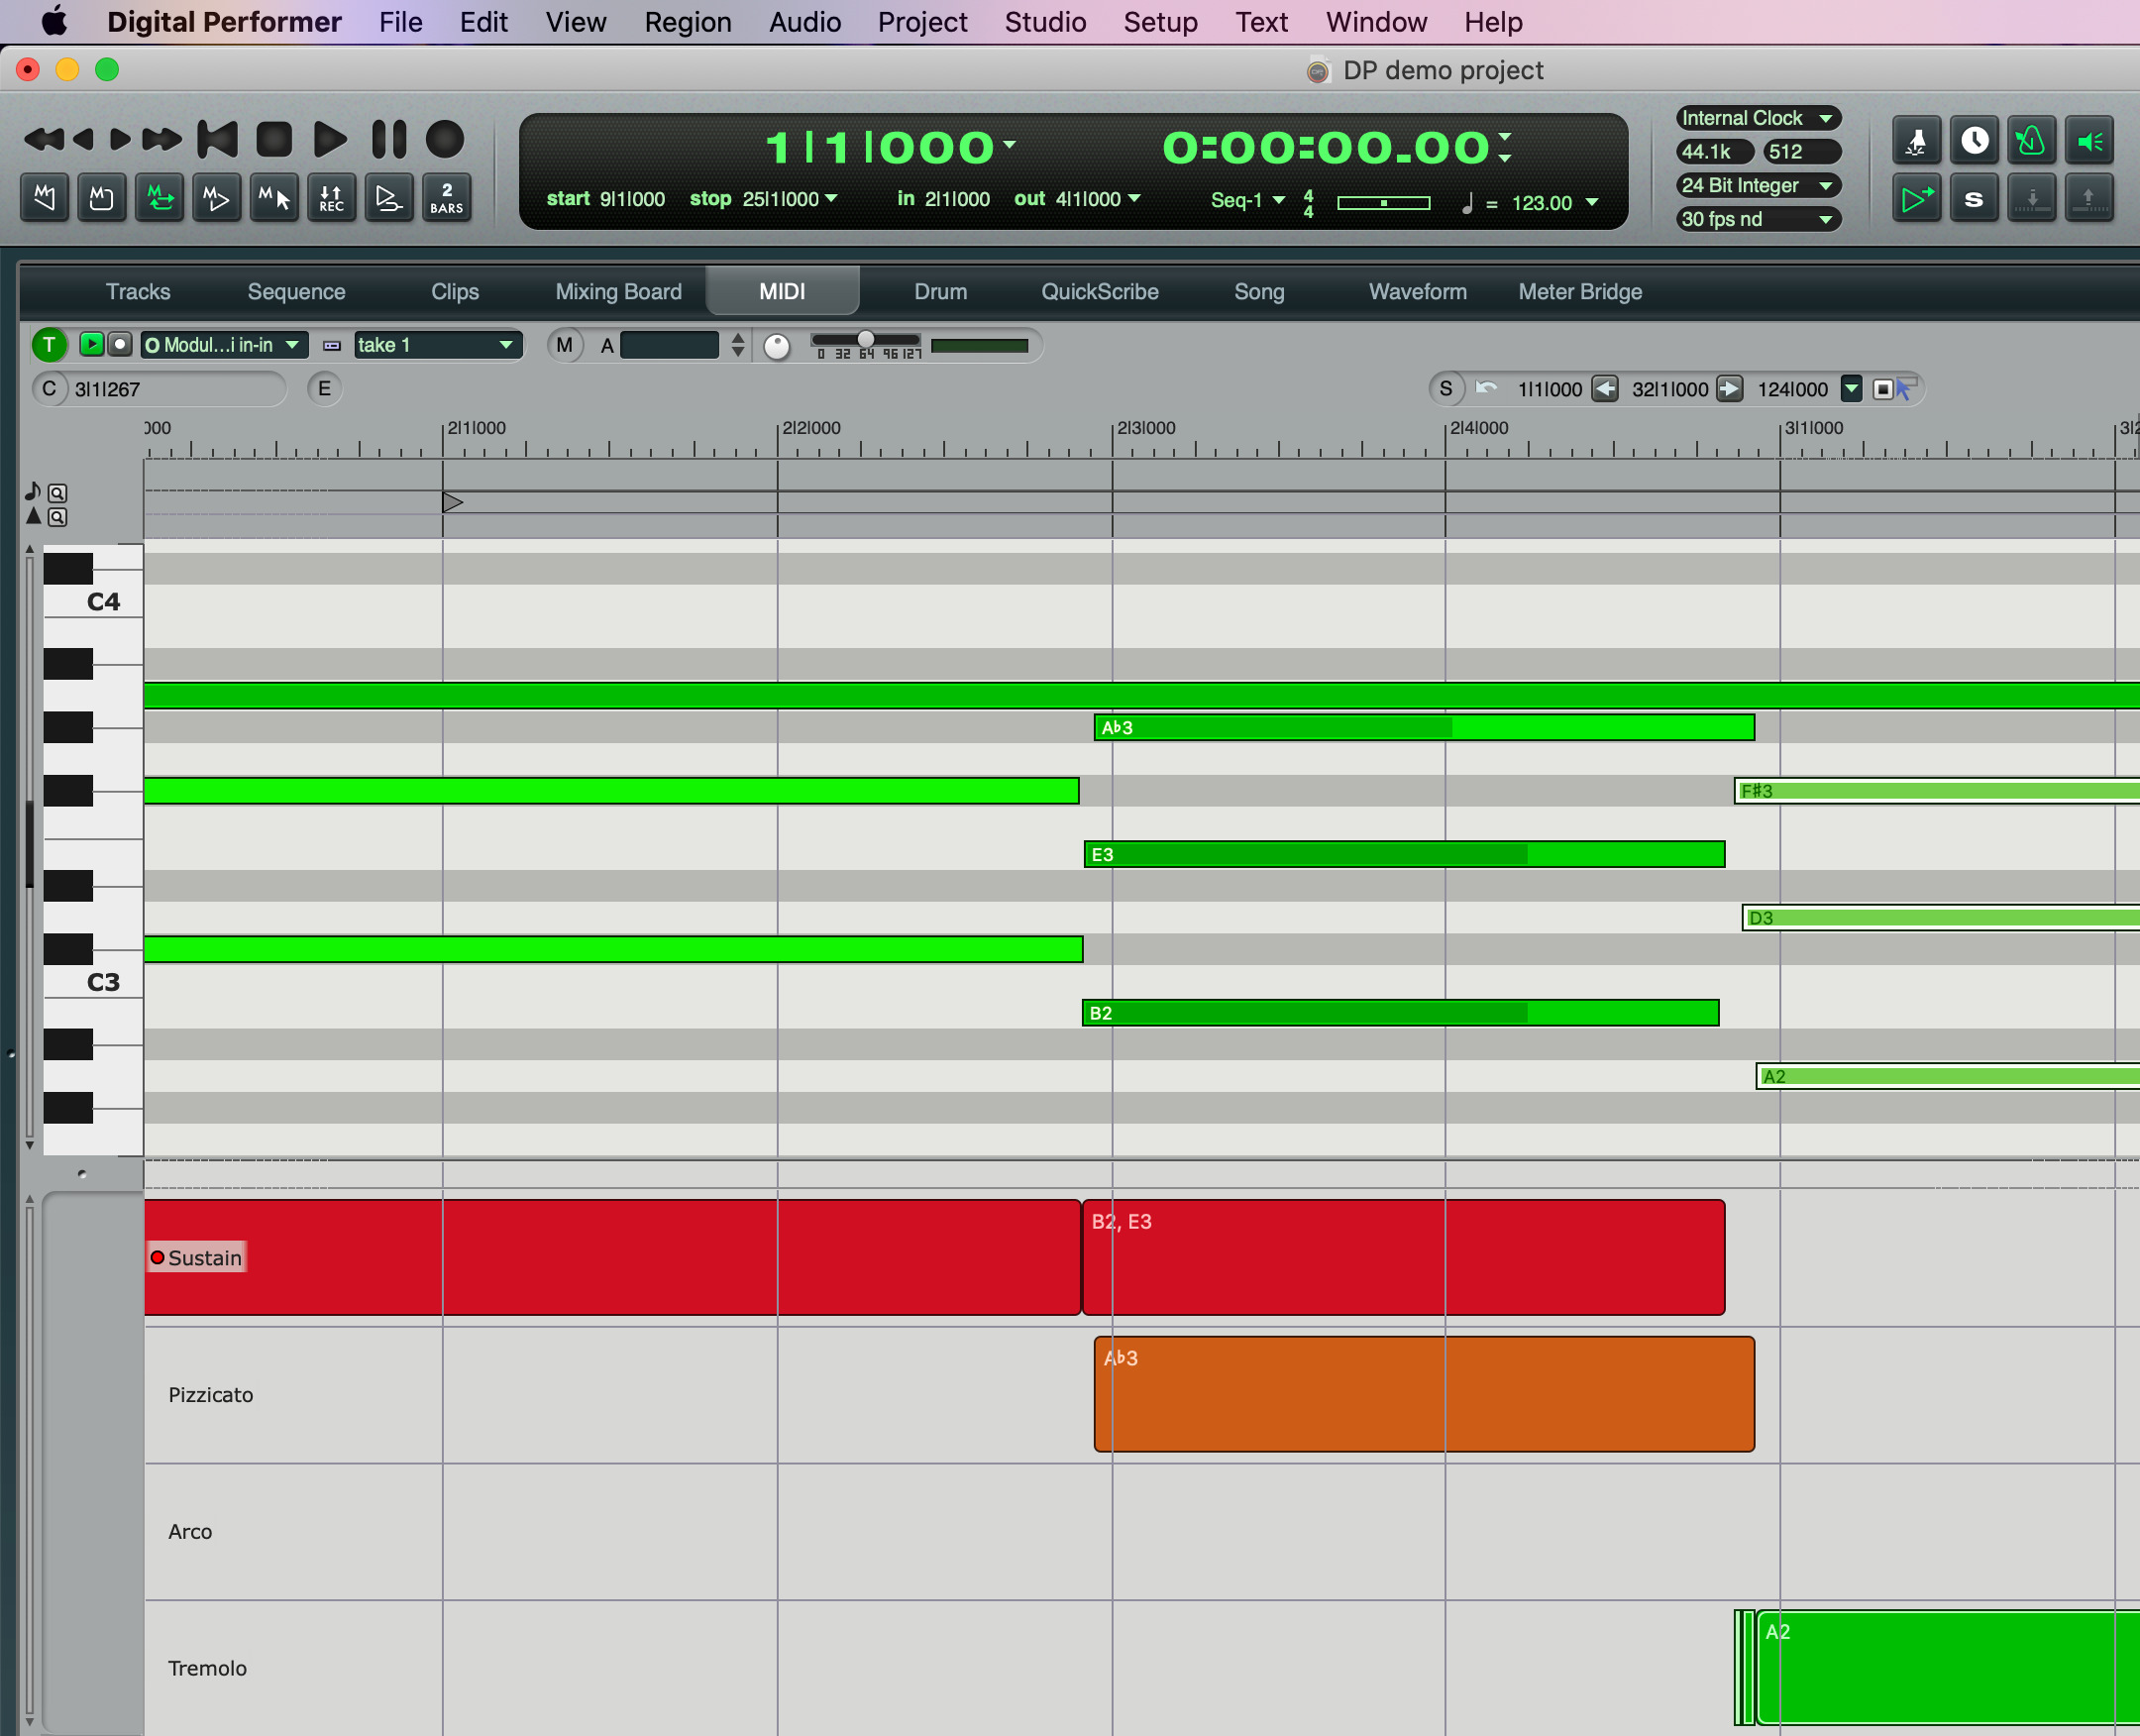Image resolution: width=2140 pixels, height=1736 pixels.
Task: Adjust the track volume slider handle
Action: [x=866, y=340]
